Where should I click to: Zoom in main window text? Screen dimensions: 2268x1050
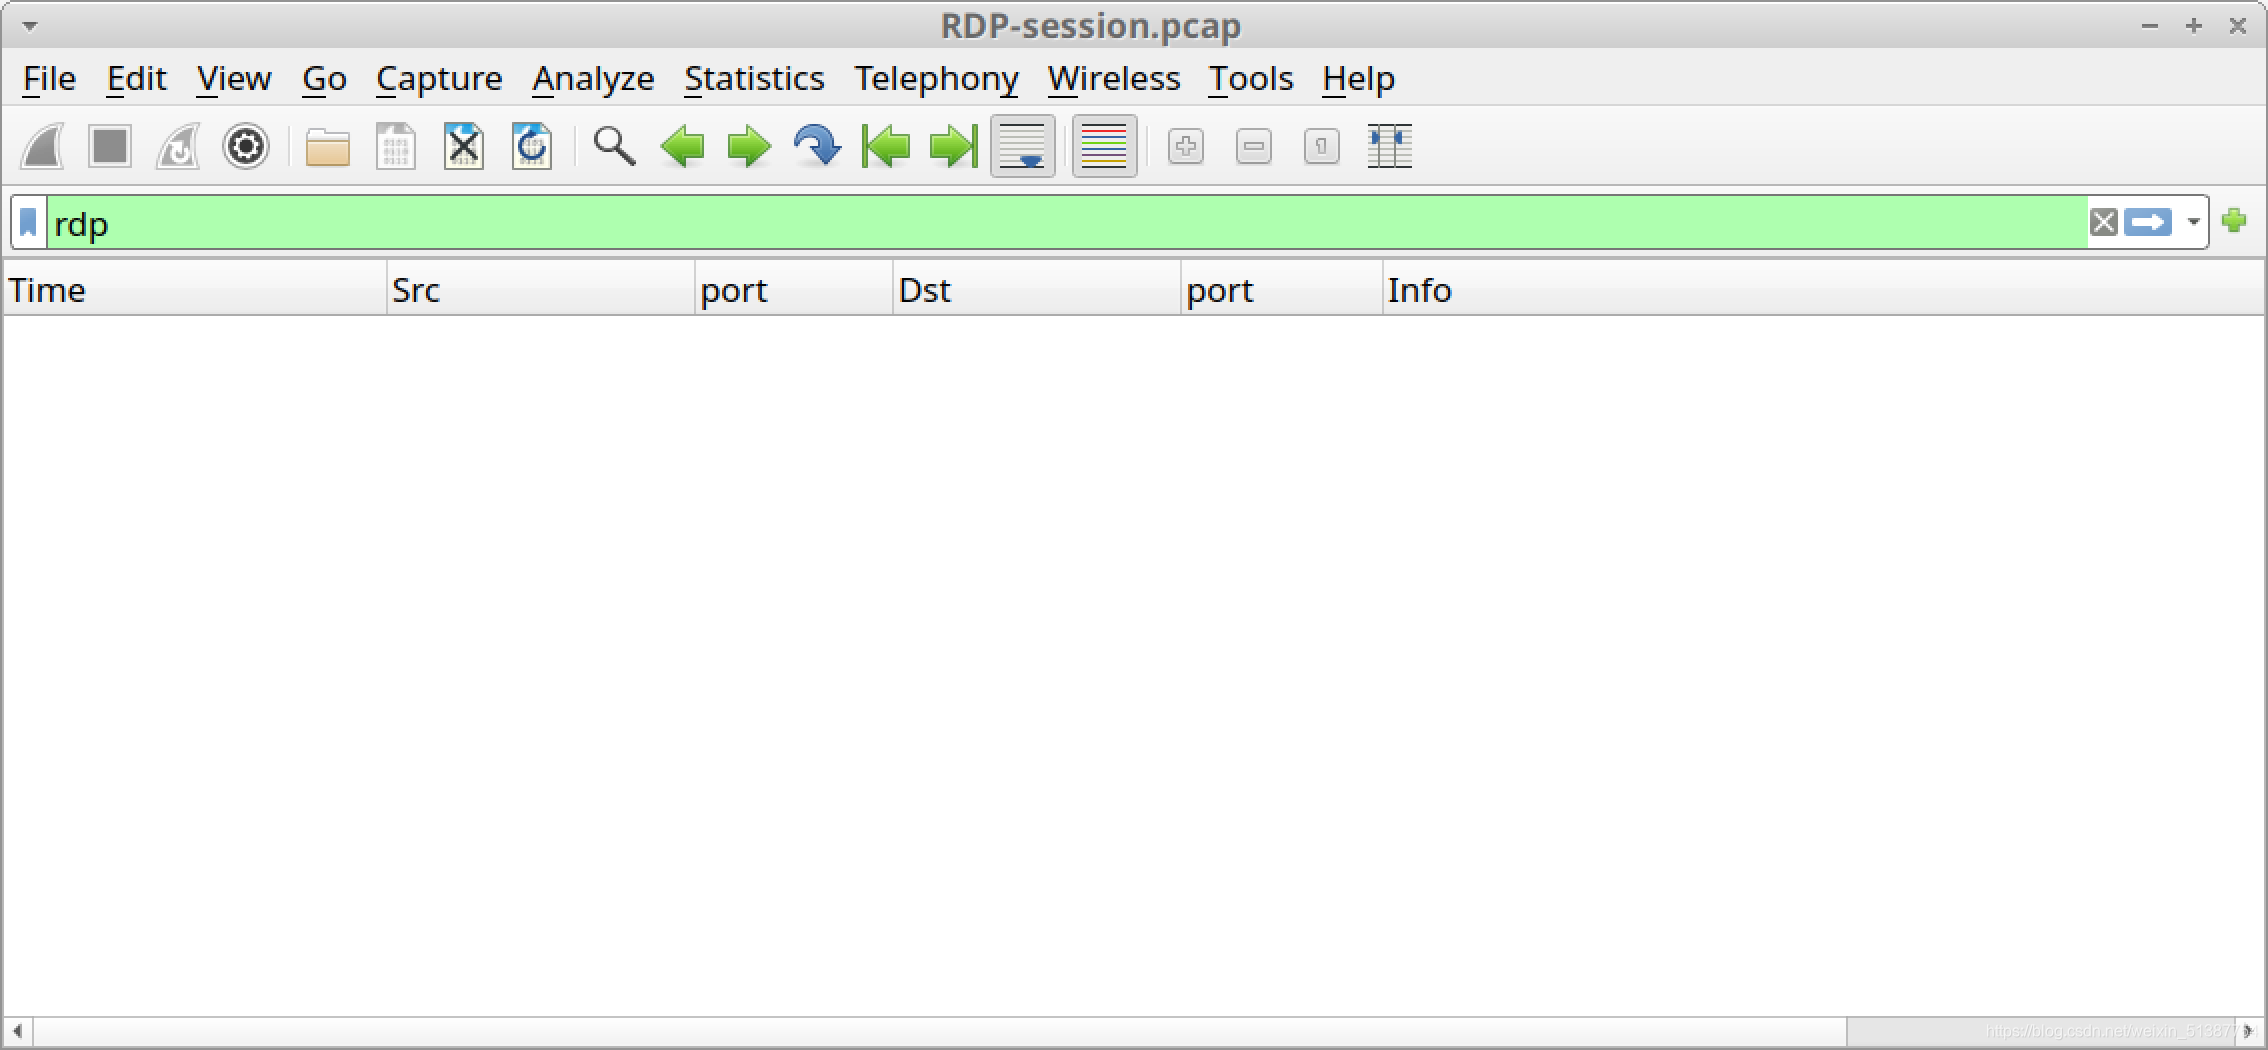pos(1186,147)
